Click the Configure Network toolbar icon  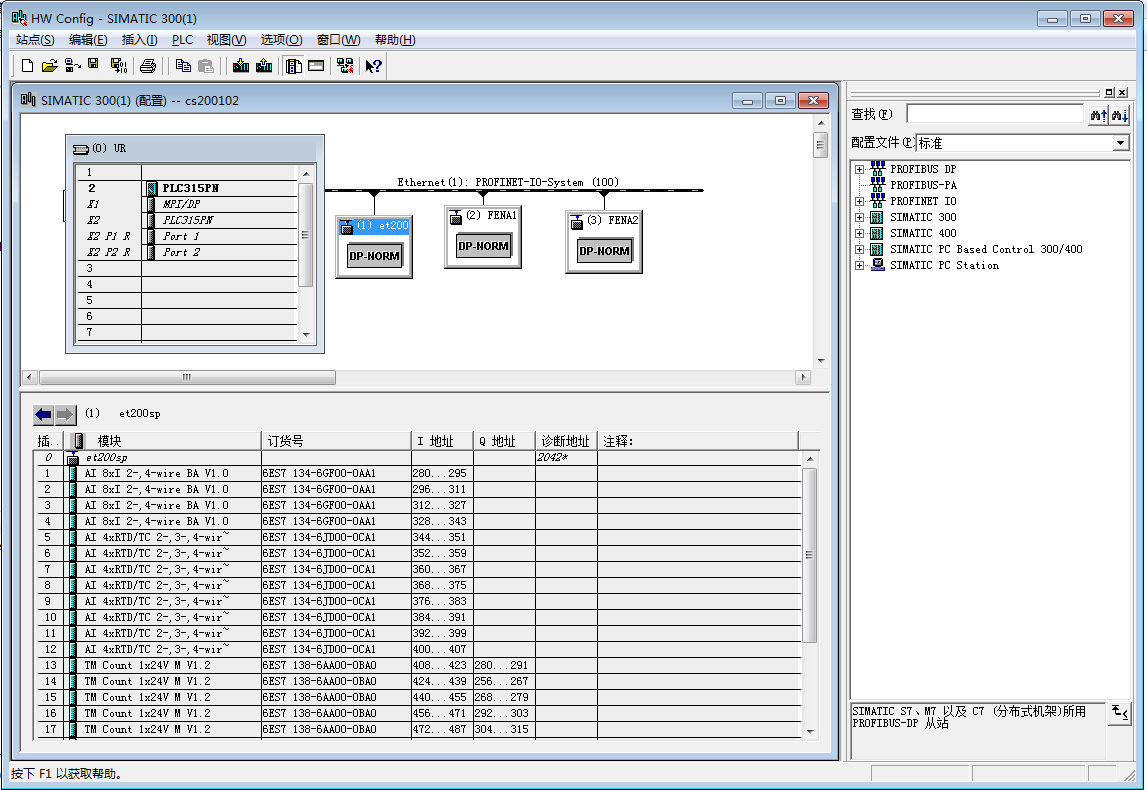click(345, 66)
